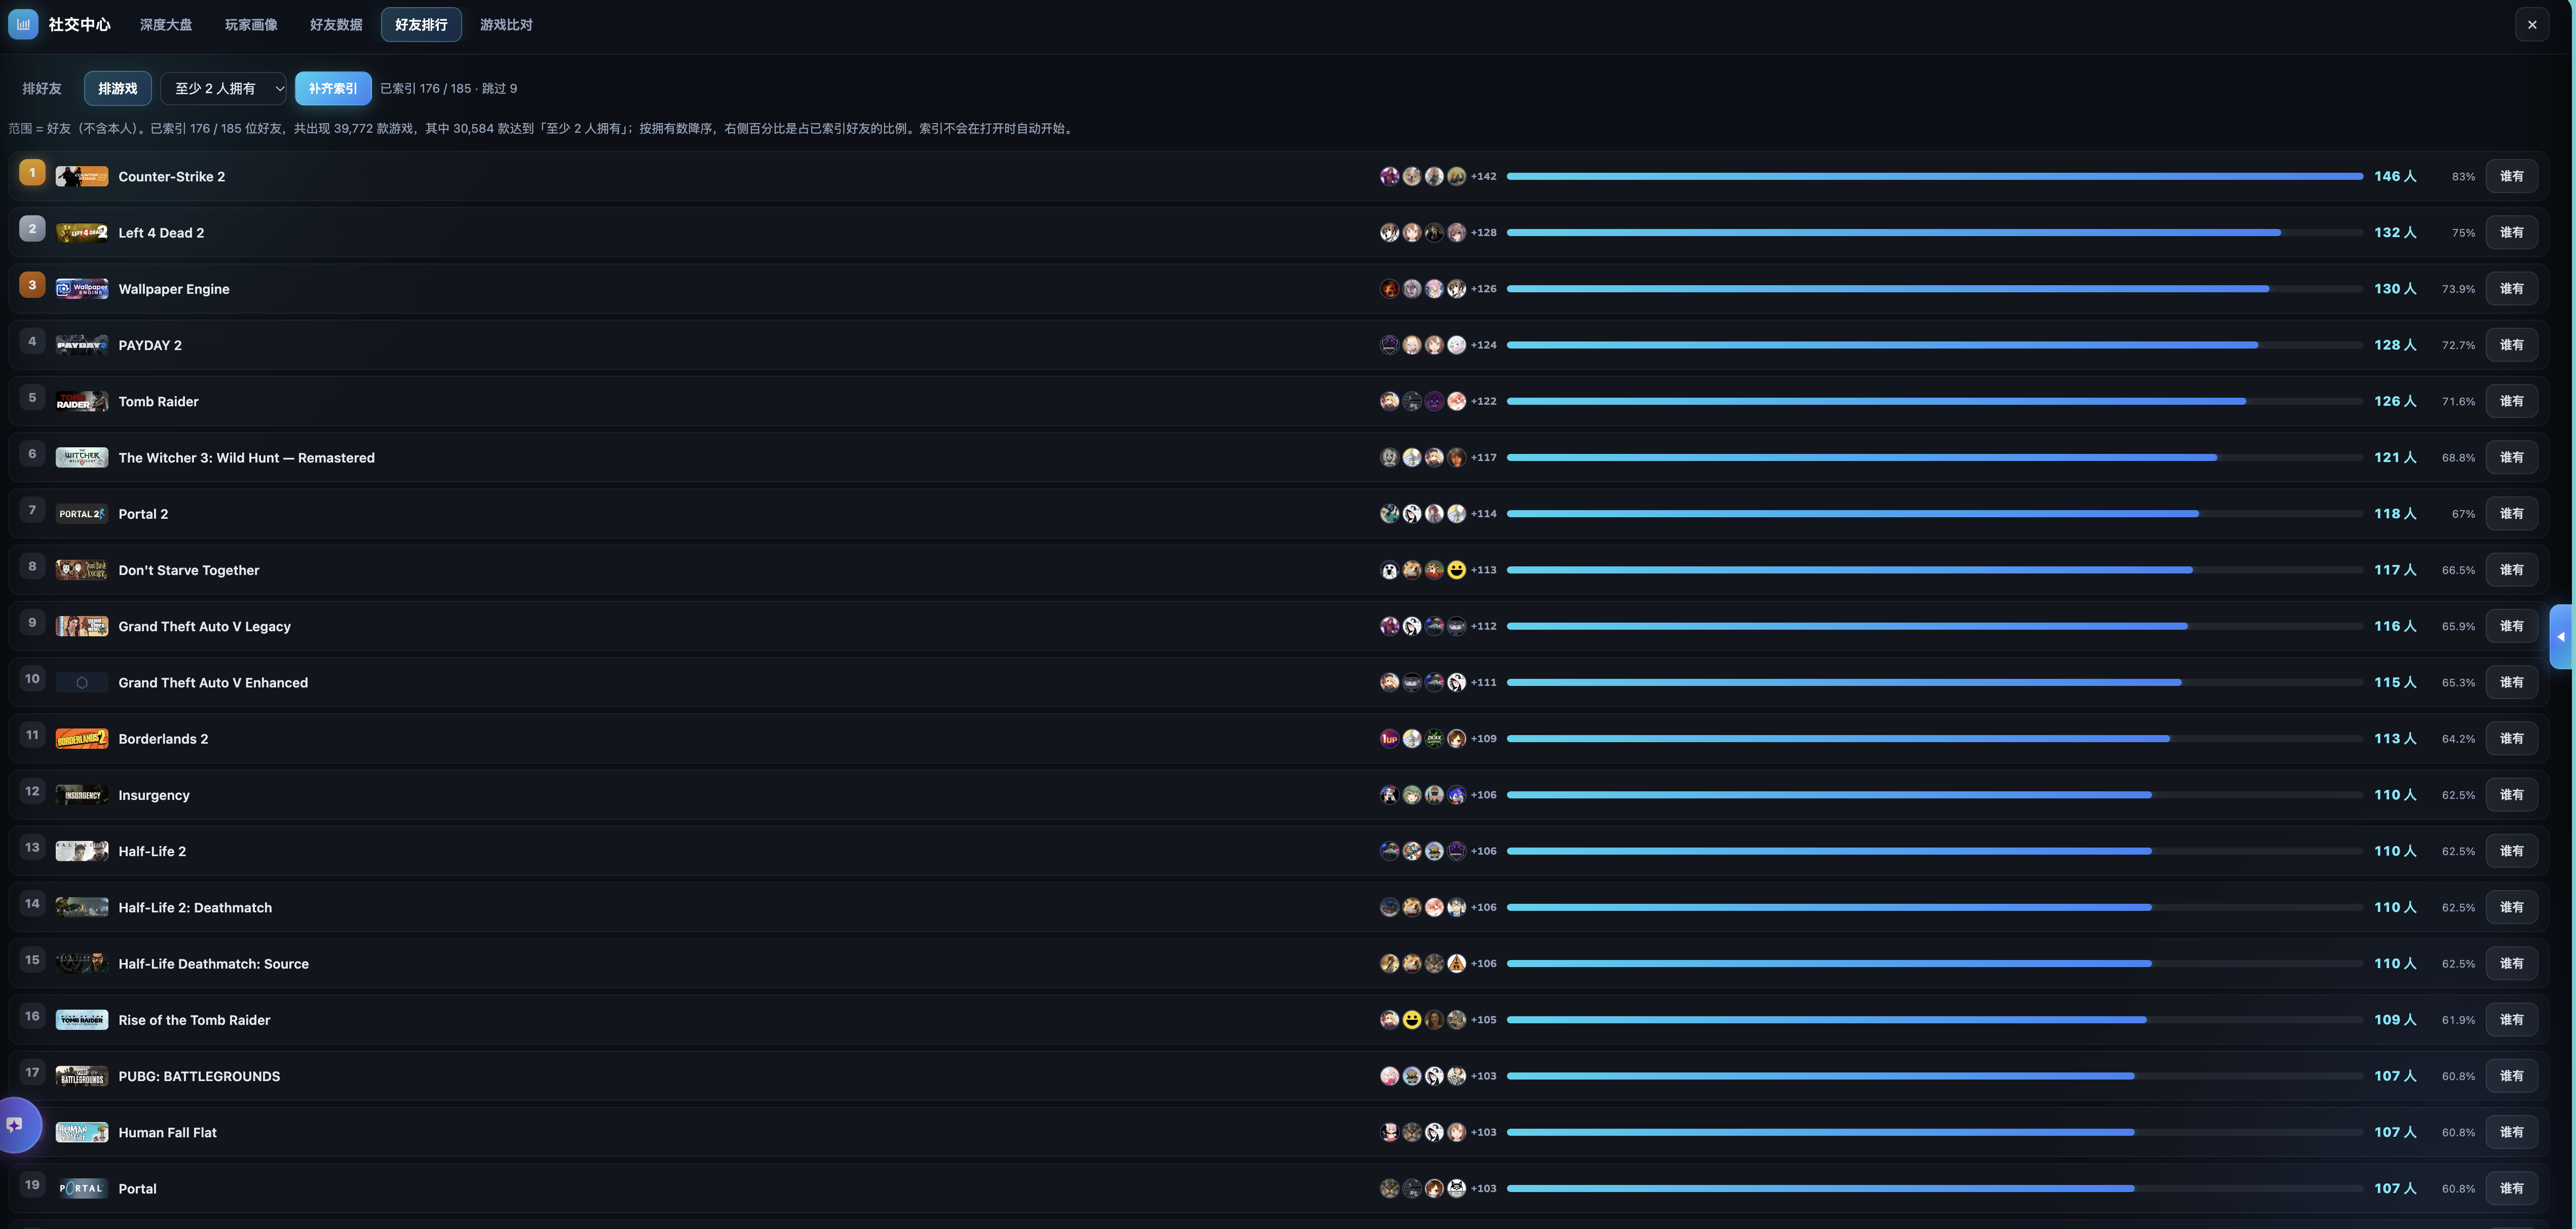
Task: Click the Borderlands 2 game thumbnail
Action: 82,739
